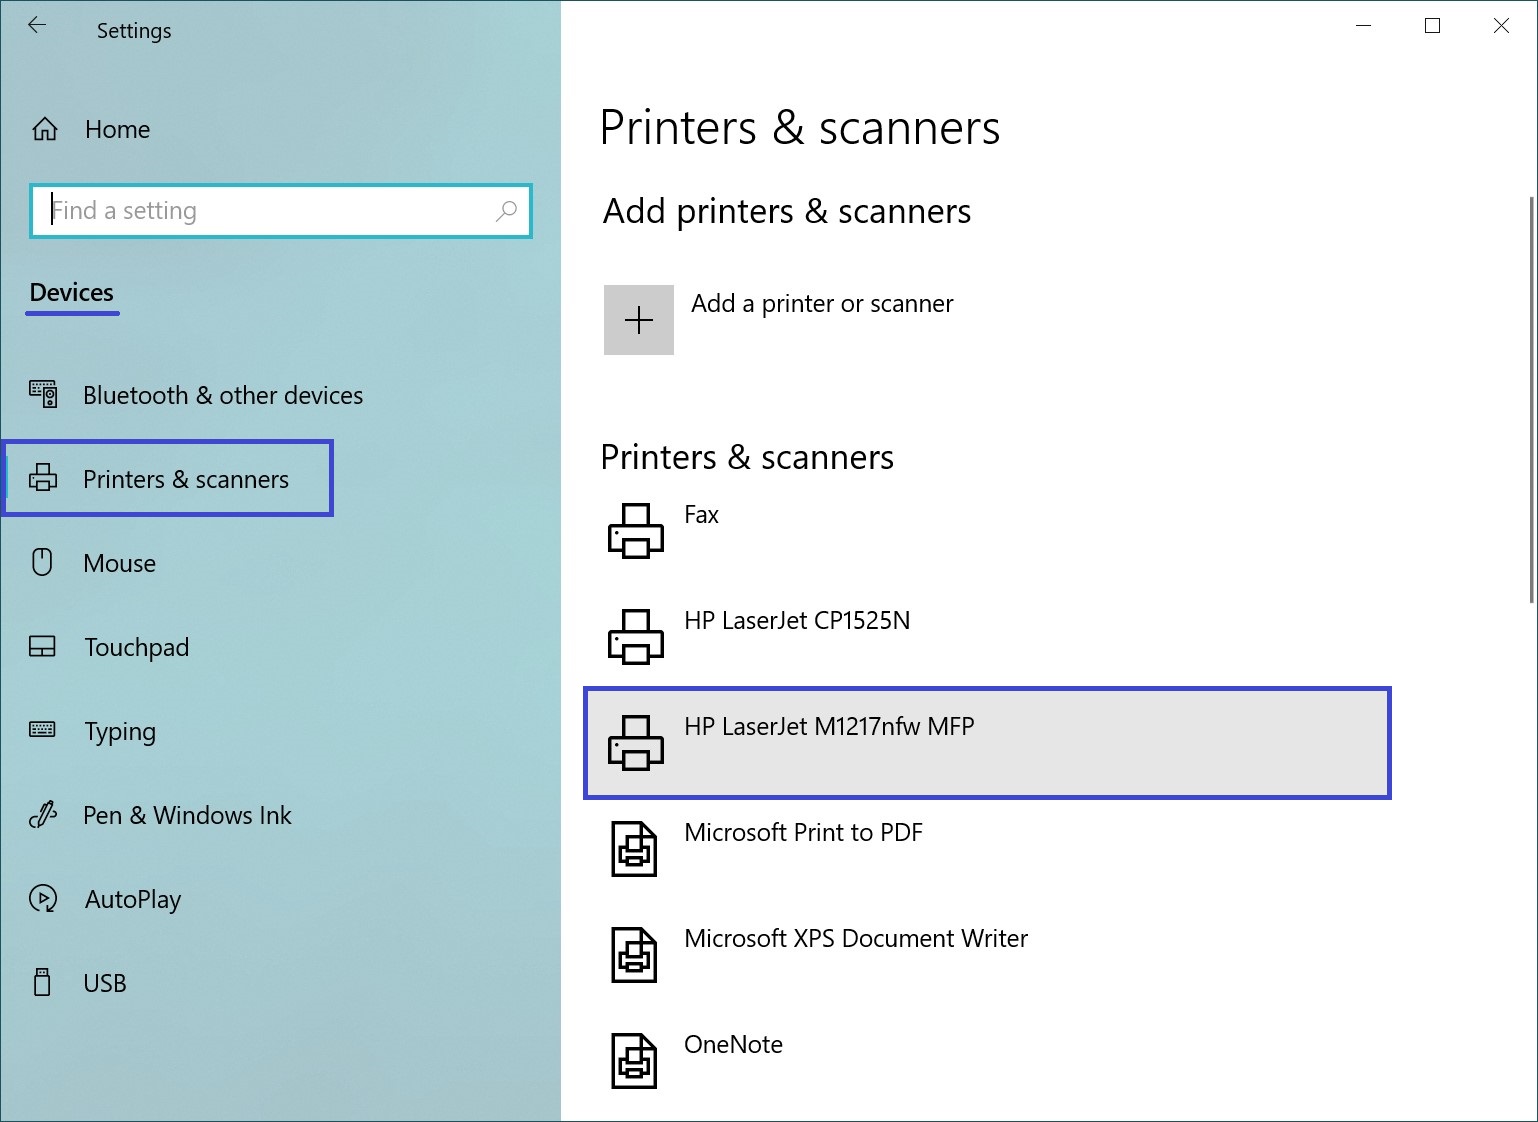Click the search magnifier icon

click(506, 211)
